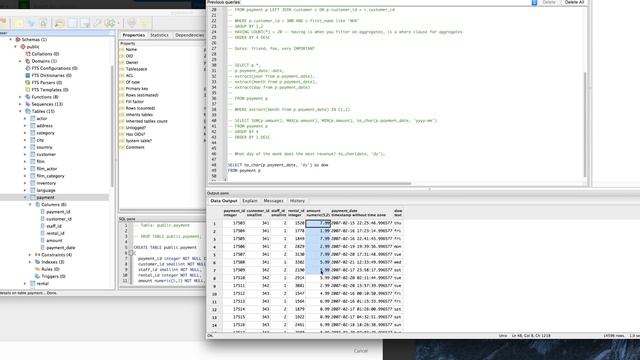Select the customer table in tree

click(x=46, y=154)
